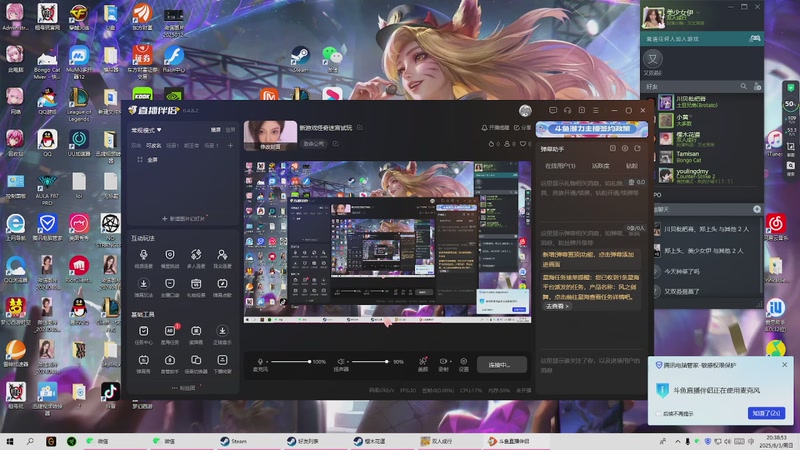The width and height of the screenshot is (800, 450).
Task: Open 弹幕点歌 tool
Action: pyautogui.click(x=222, y=287)
